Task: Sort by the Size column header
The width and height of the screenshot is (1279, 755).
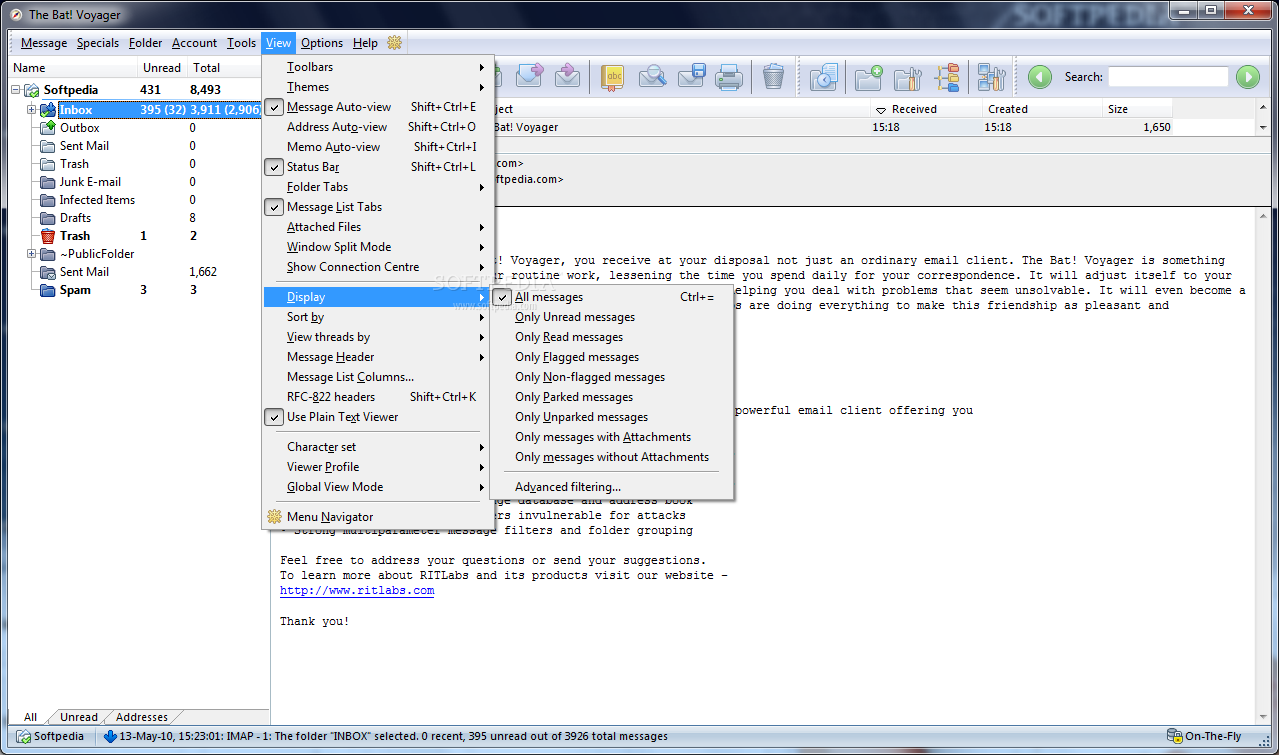Action: click(1138, 109)
